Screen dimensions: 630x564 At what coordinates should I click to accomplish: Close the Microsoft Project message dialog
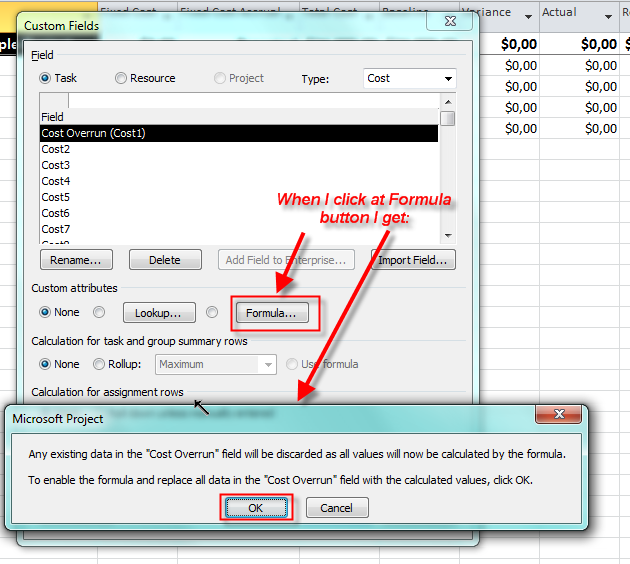pyautogui.click(x=558, y=416)
